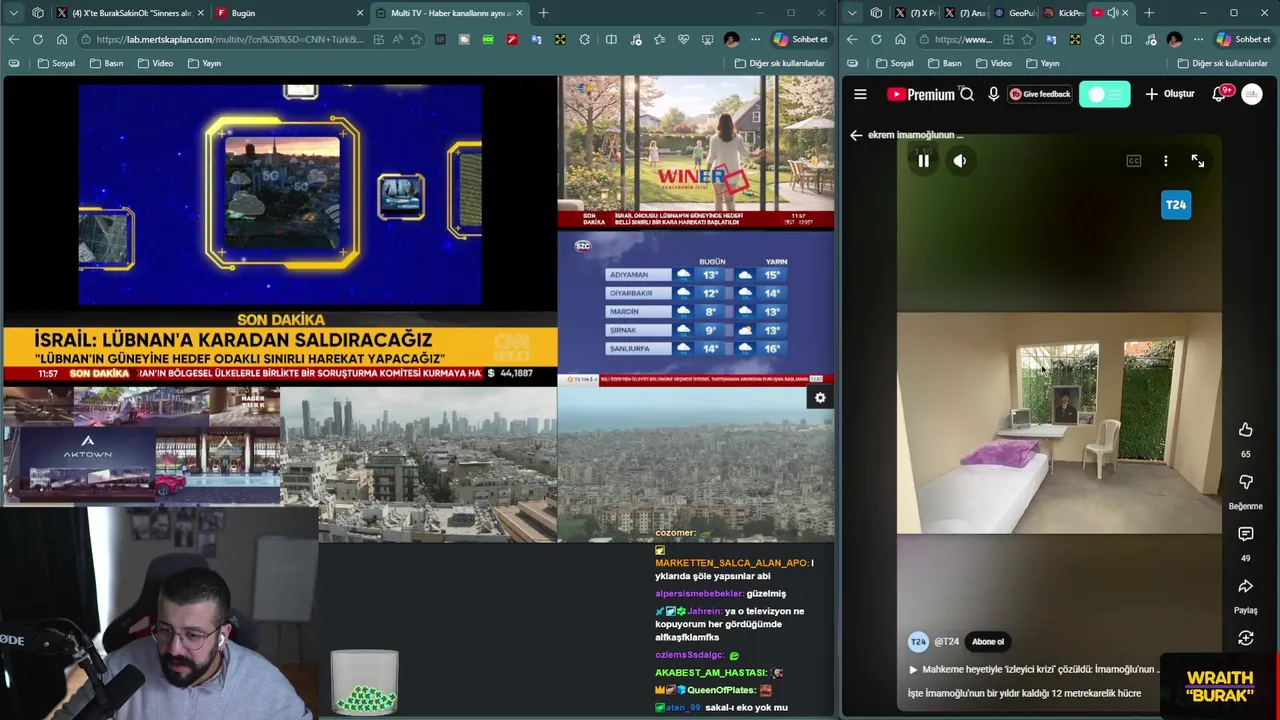The height and width of the screenshot is (720, 1280).
Task: Expand the Shorts video to fullscreen
Action: (x=1198, y=161)
